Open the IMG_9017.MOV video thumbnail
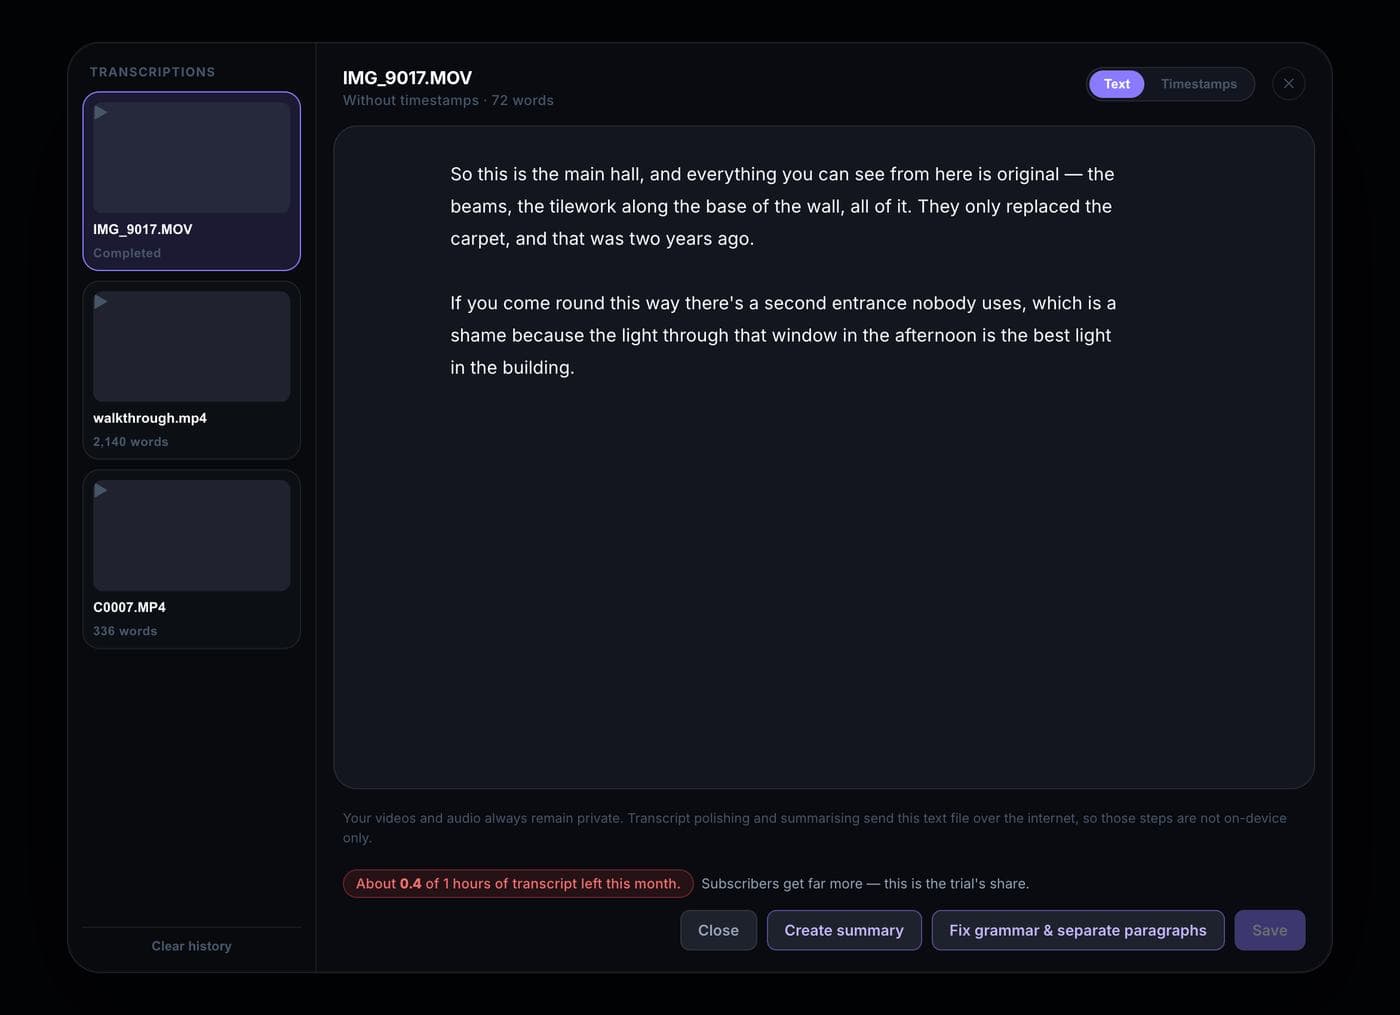Viewport: 1400px width, 1015px height. (x=192, y=157)
